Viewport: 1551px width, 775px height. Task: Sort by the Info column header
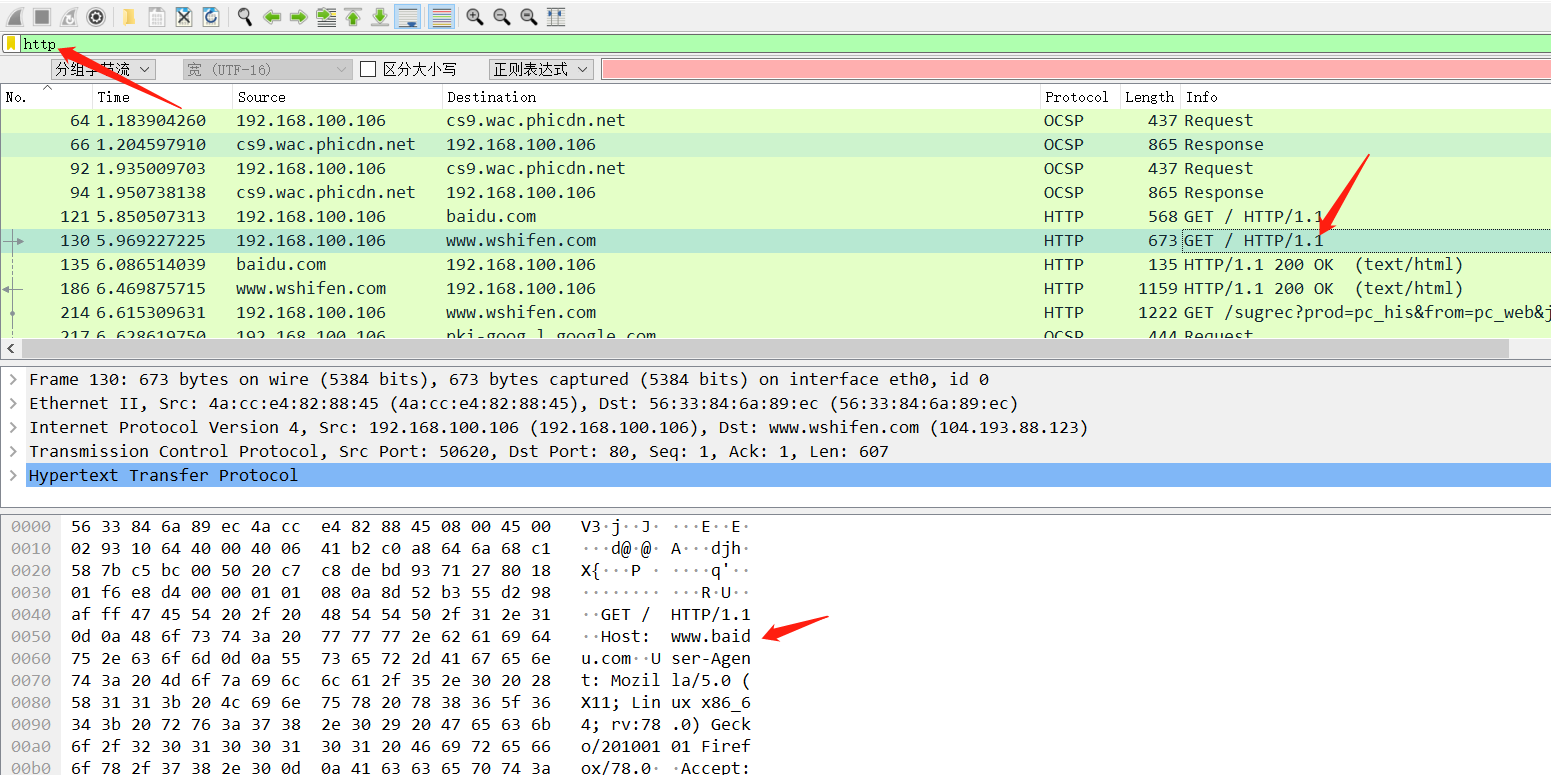[x=1365, y=97]
